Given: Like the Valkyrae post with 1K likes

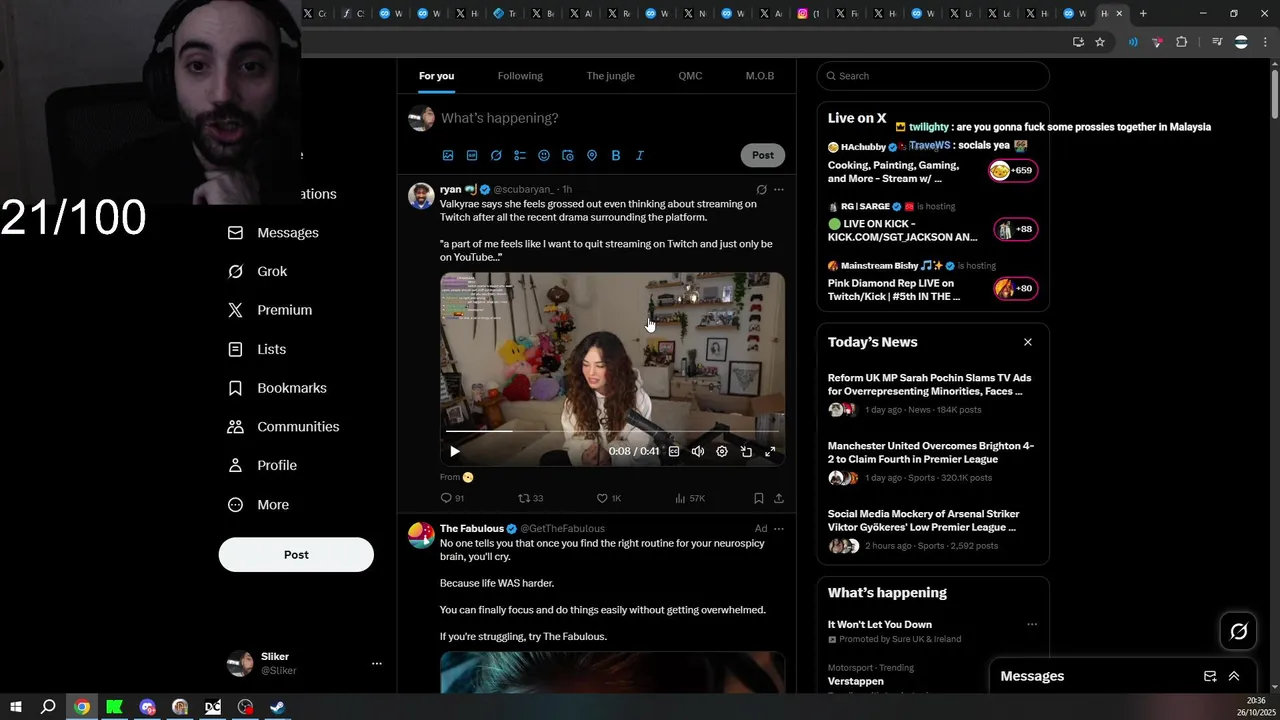Looking at the screenshot, I should click(608, 498).
